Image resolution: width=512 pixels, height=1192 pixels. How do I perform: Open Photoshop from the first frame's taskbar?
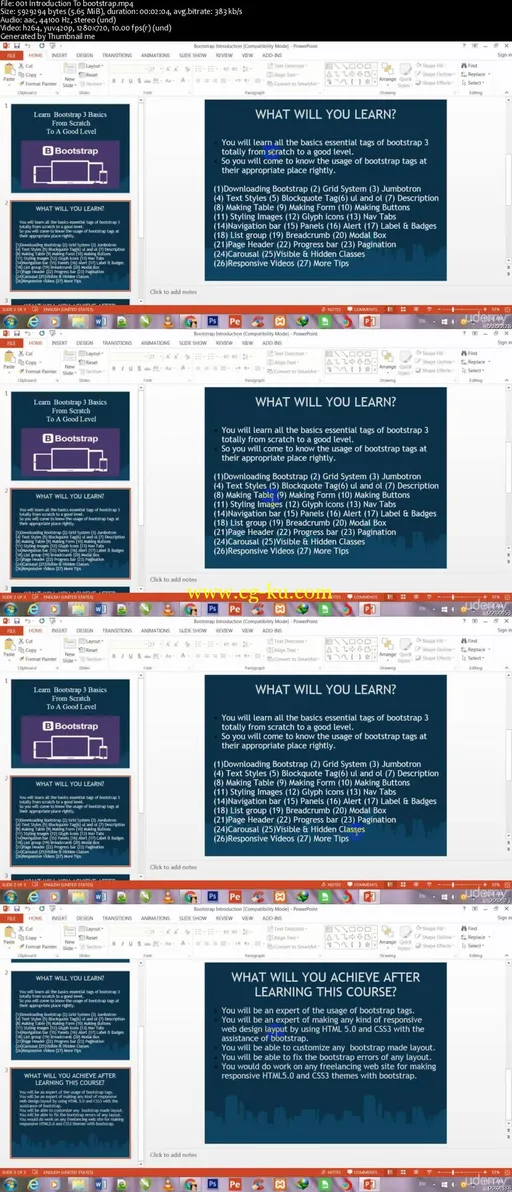click(x=213, y=322)
